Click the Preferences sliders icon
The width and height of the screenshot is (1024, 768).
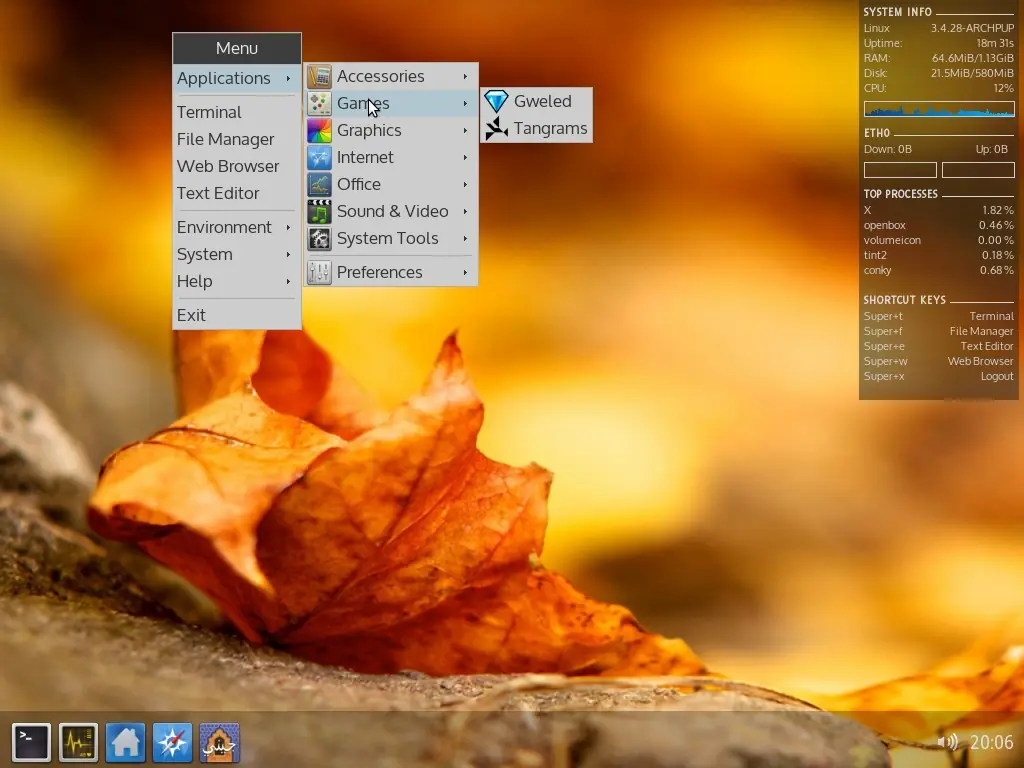pyautogui.click(x=319, y=272)
